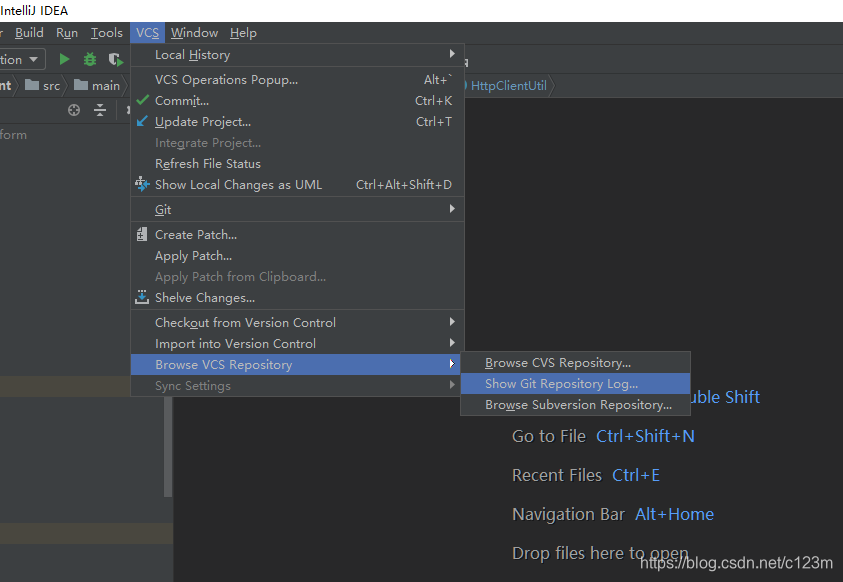Select Commit... from the VCS menu
This screenshot has height=582, width=843.
[297, 100]
